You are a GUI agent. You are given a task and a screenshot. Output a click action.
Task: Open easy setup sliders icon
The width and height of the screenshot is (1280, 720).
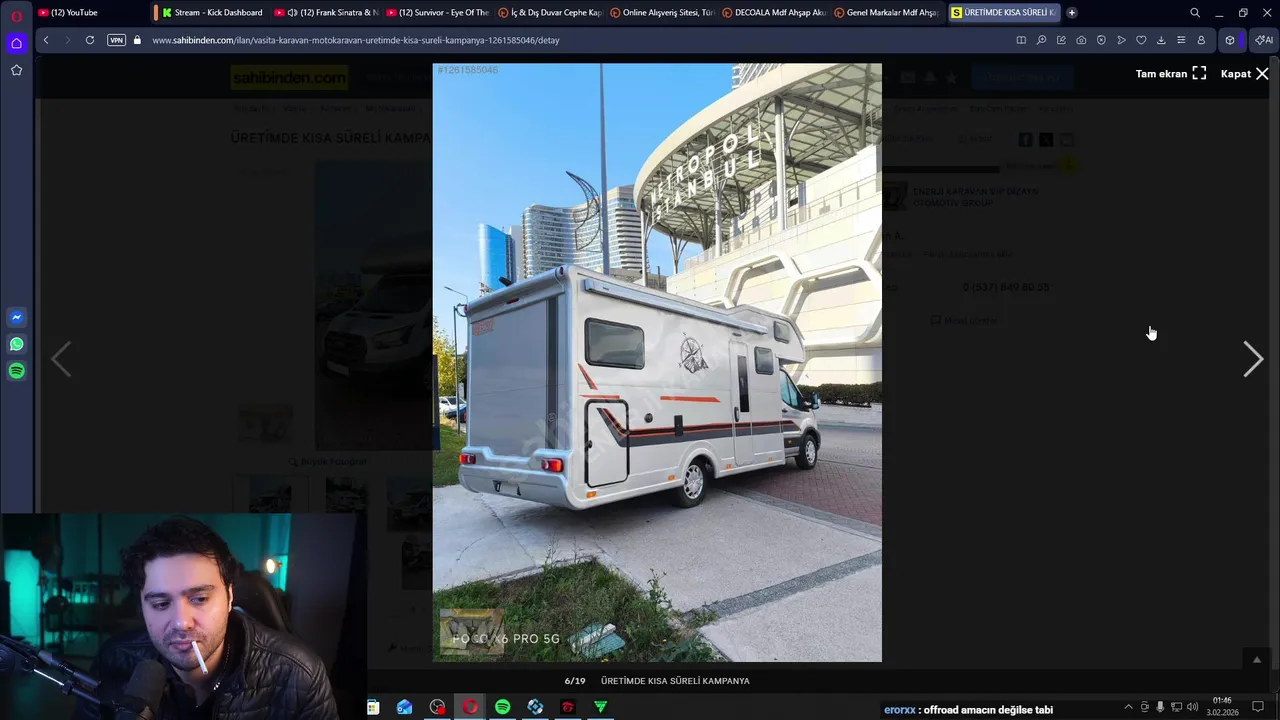pos(1181,40)
